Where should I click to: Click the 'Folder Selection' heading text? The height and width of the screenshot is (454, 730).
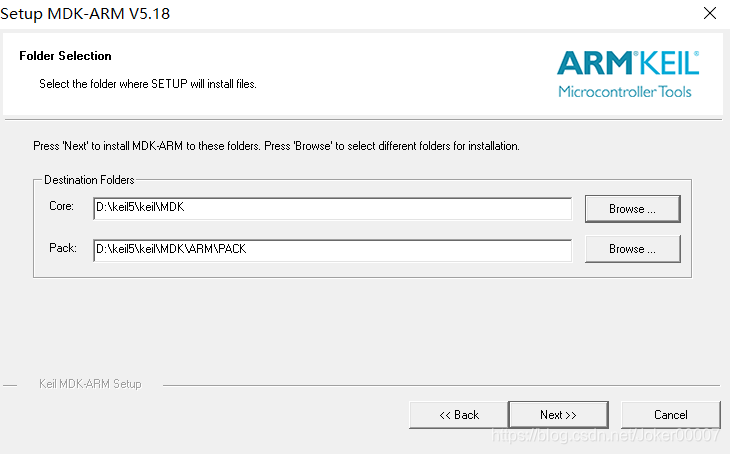coord(65,56)
